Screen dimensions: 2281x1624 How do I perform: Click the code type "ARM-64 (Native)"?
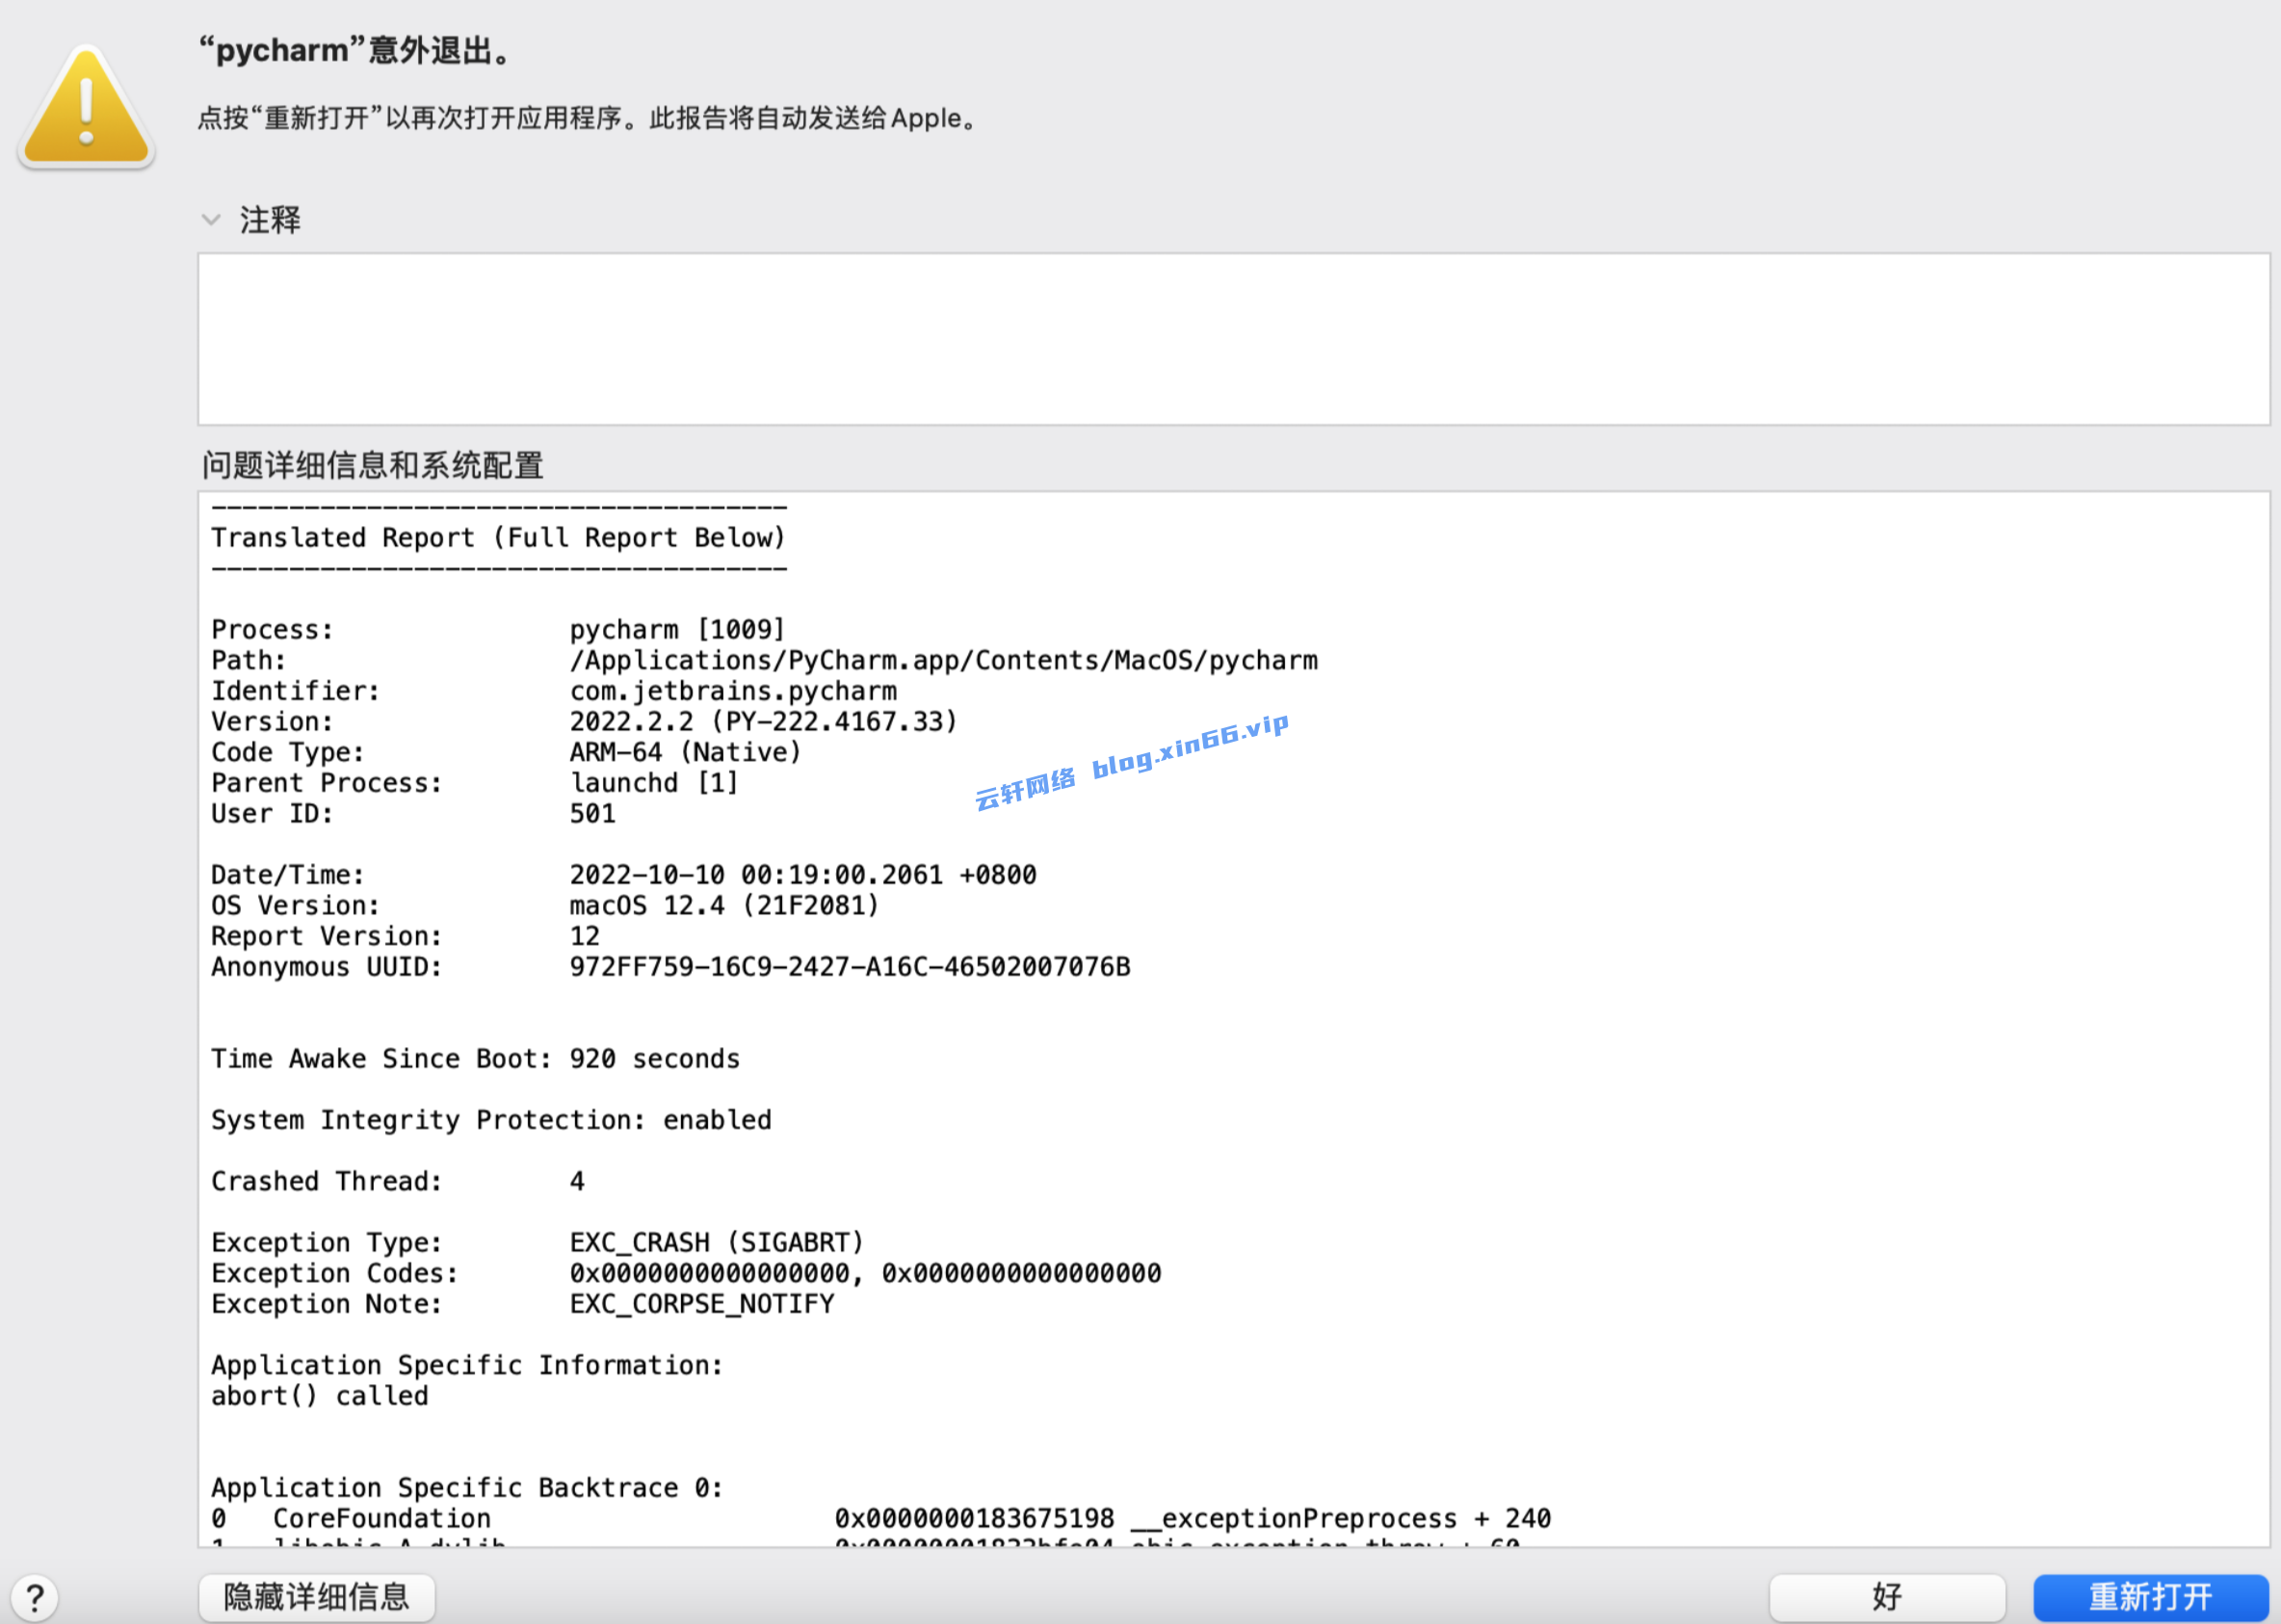685,753
